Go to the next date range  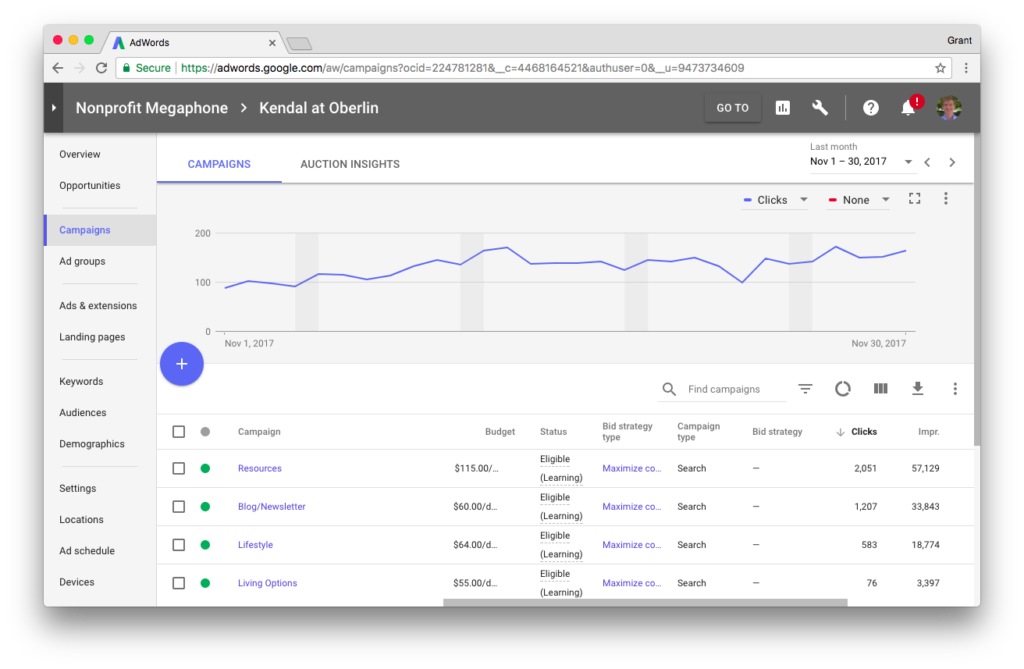point(952,162)
